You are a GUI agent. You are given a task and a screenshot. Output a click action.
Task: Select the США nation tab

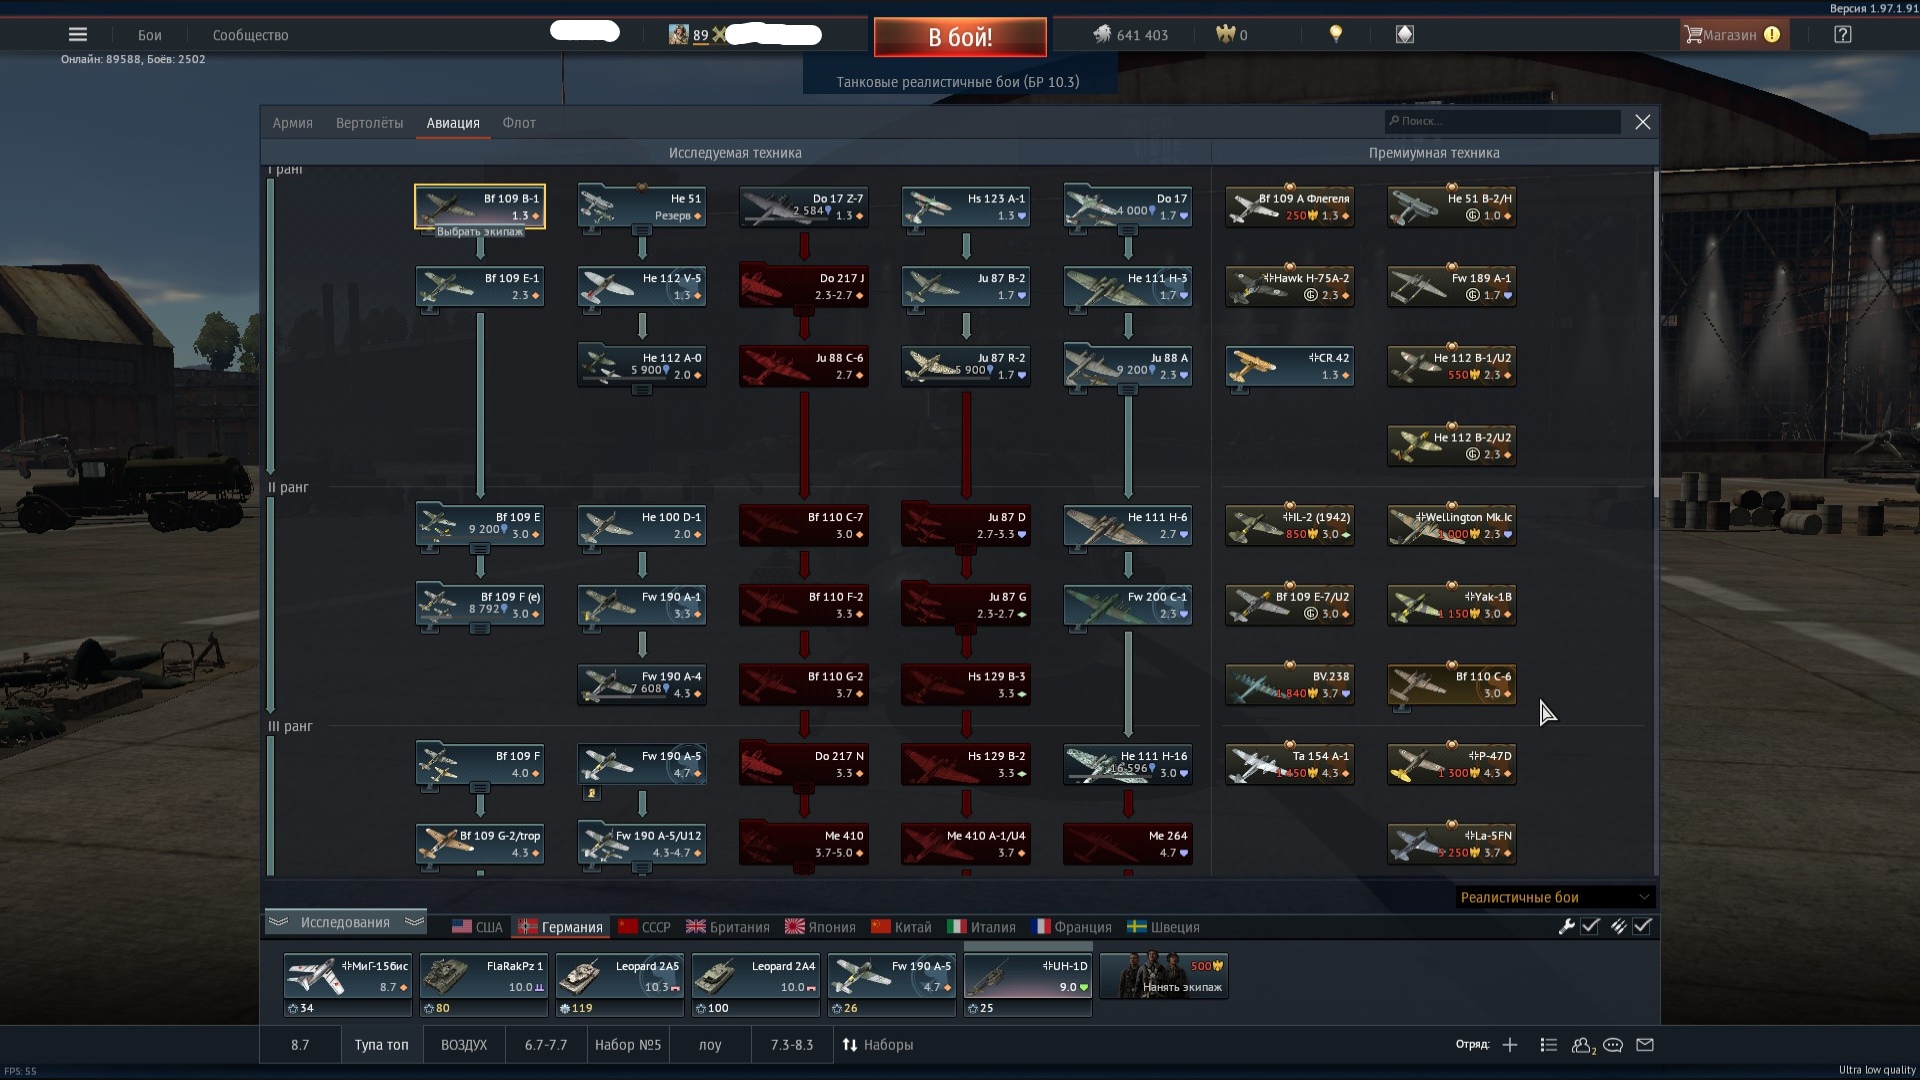477,927
